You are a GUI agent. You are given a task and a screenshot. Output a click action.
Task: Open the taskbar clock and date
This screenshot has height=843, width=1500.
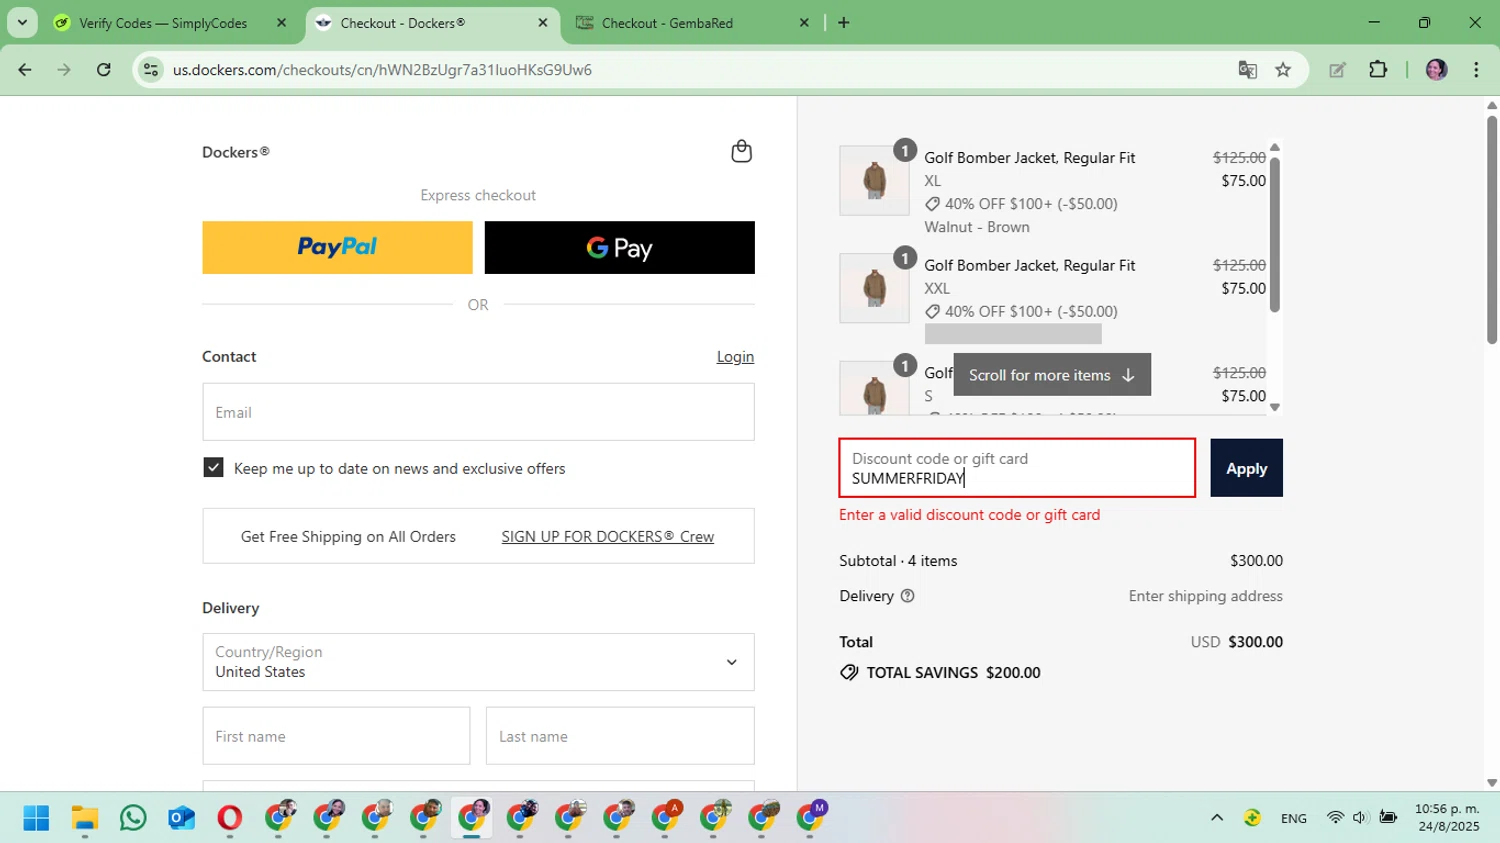1447,817
